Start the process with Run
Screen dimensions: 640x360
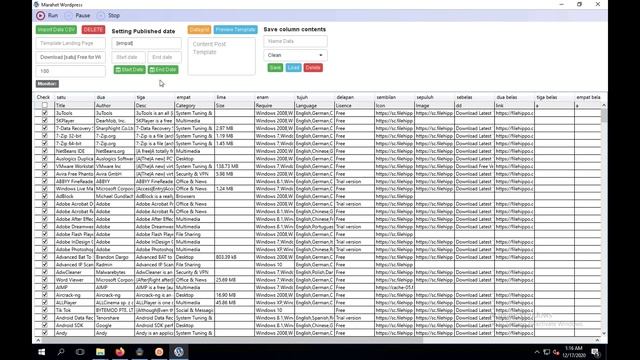[47, 16]
